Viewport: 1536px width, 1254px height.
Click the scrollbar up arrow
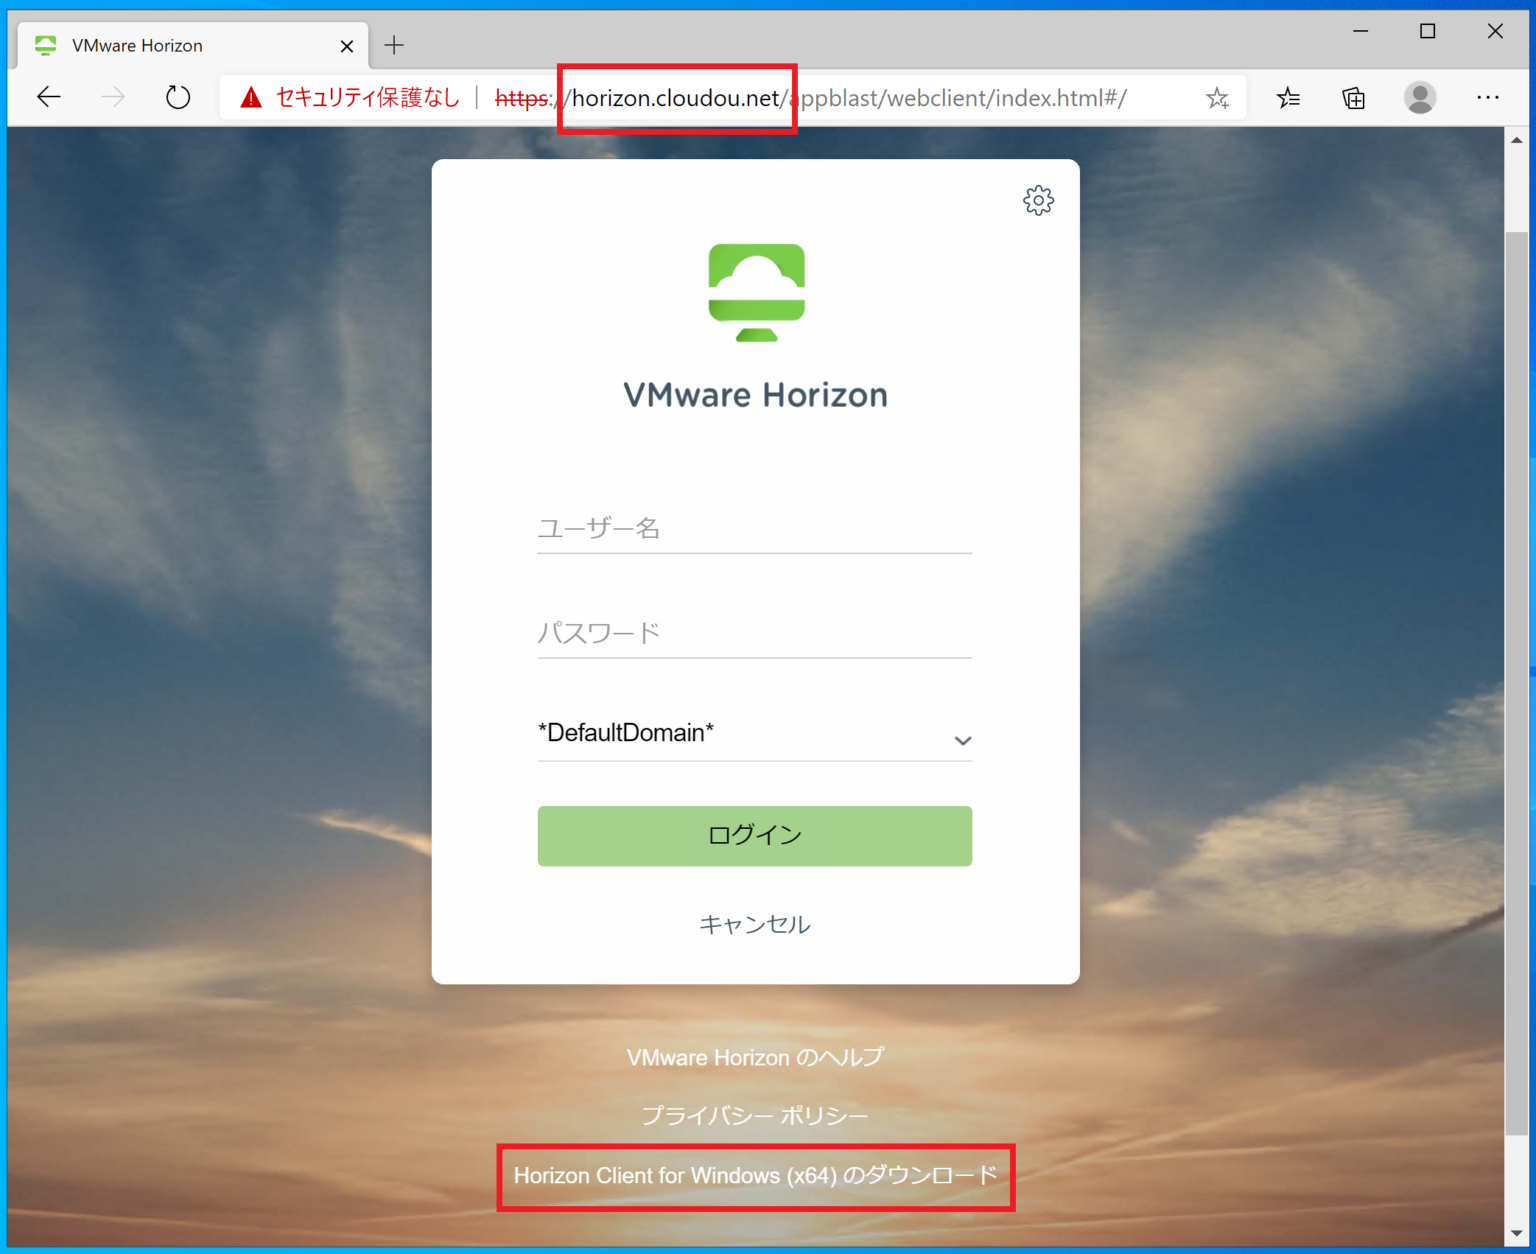pyautogui.click(x=1517, y=140)
